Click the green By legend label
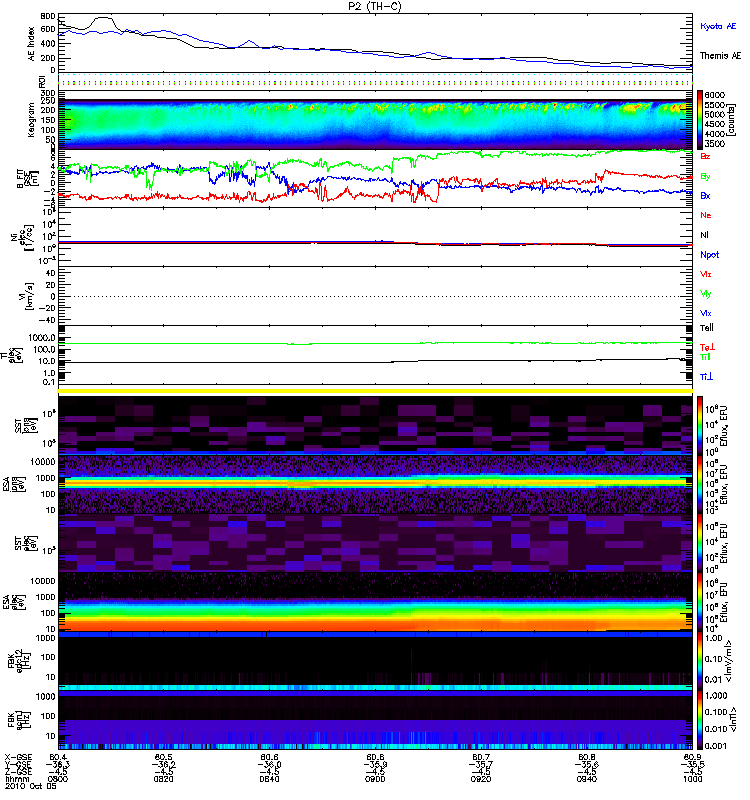 [x=705, y=177]
